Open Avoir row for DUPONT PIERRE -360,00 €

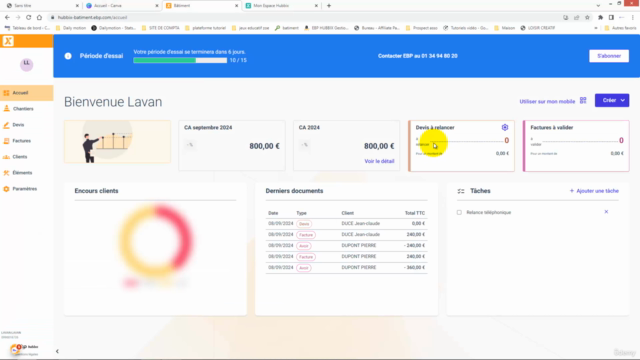346,268
